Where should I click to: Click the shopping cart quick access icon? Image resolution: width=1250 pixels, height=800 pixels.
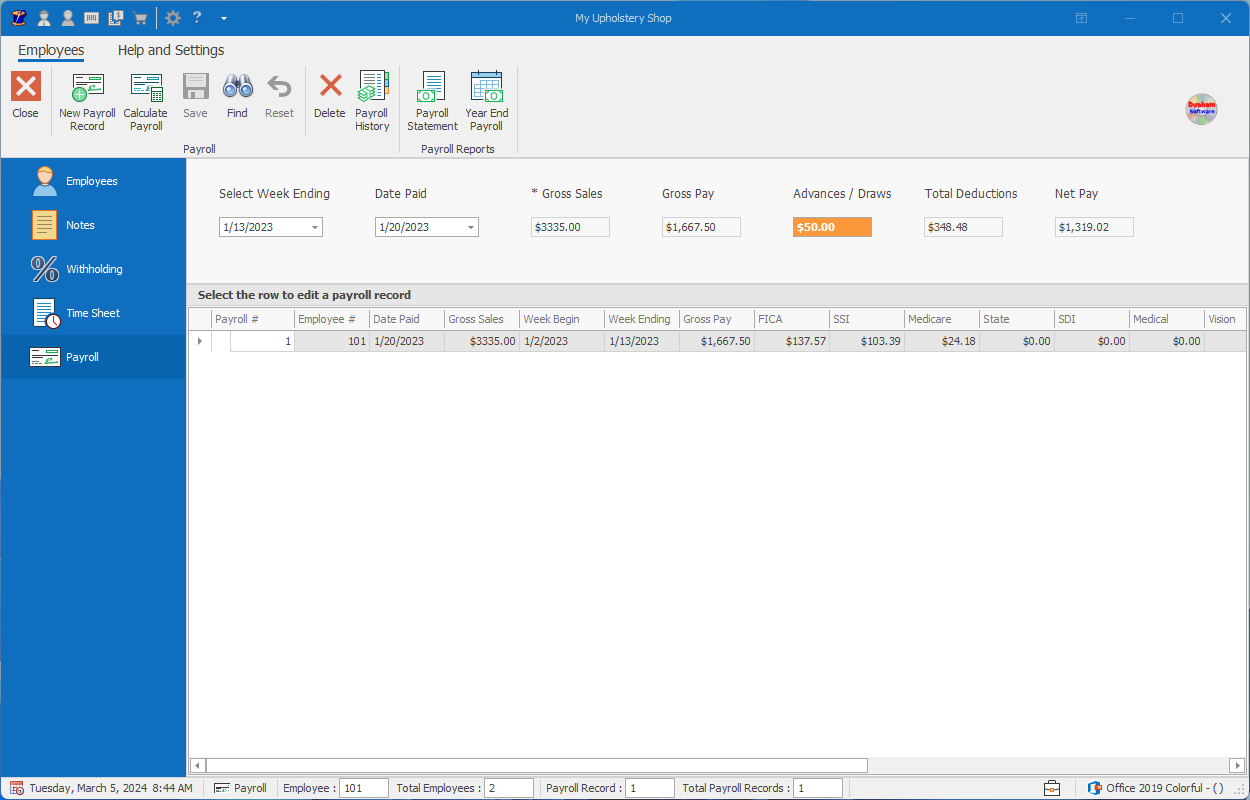(x=140, y=17)
